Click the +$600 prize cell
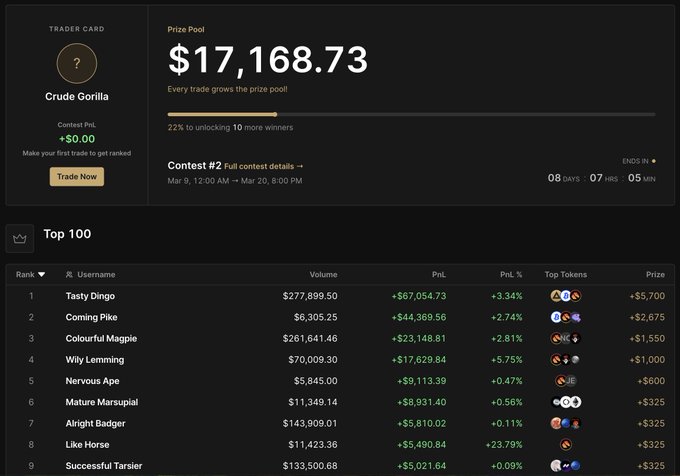This screenshot has width=680, height=476. click(651, 381)
